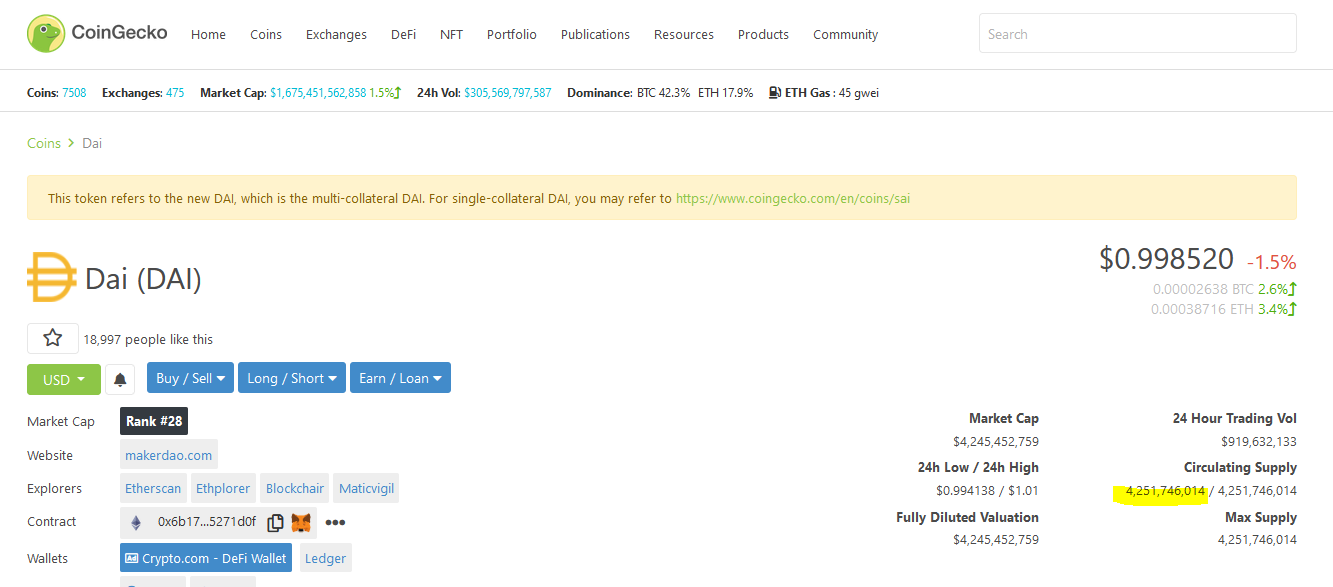Open the Publications navigation menu

(595, 34)
